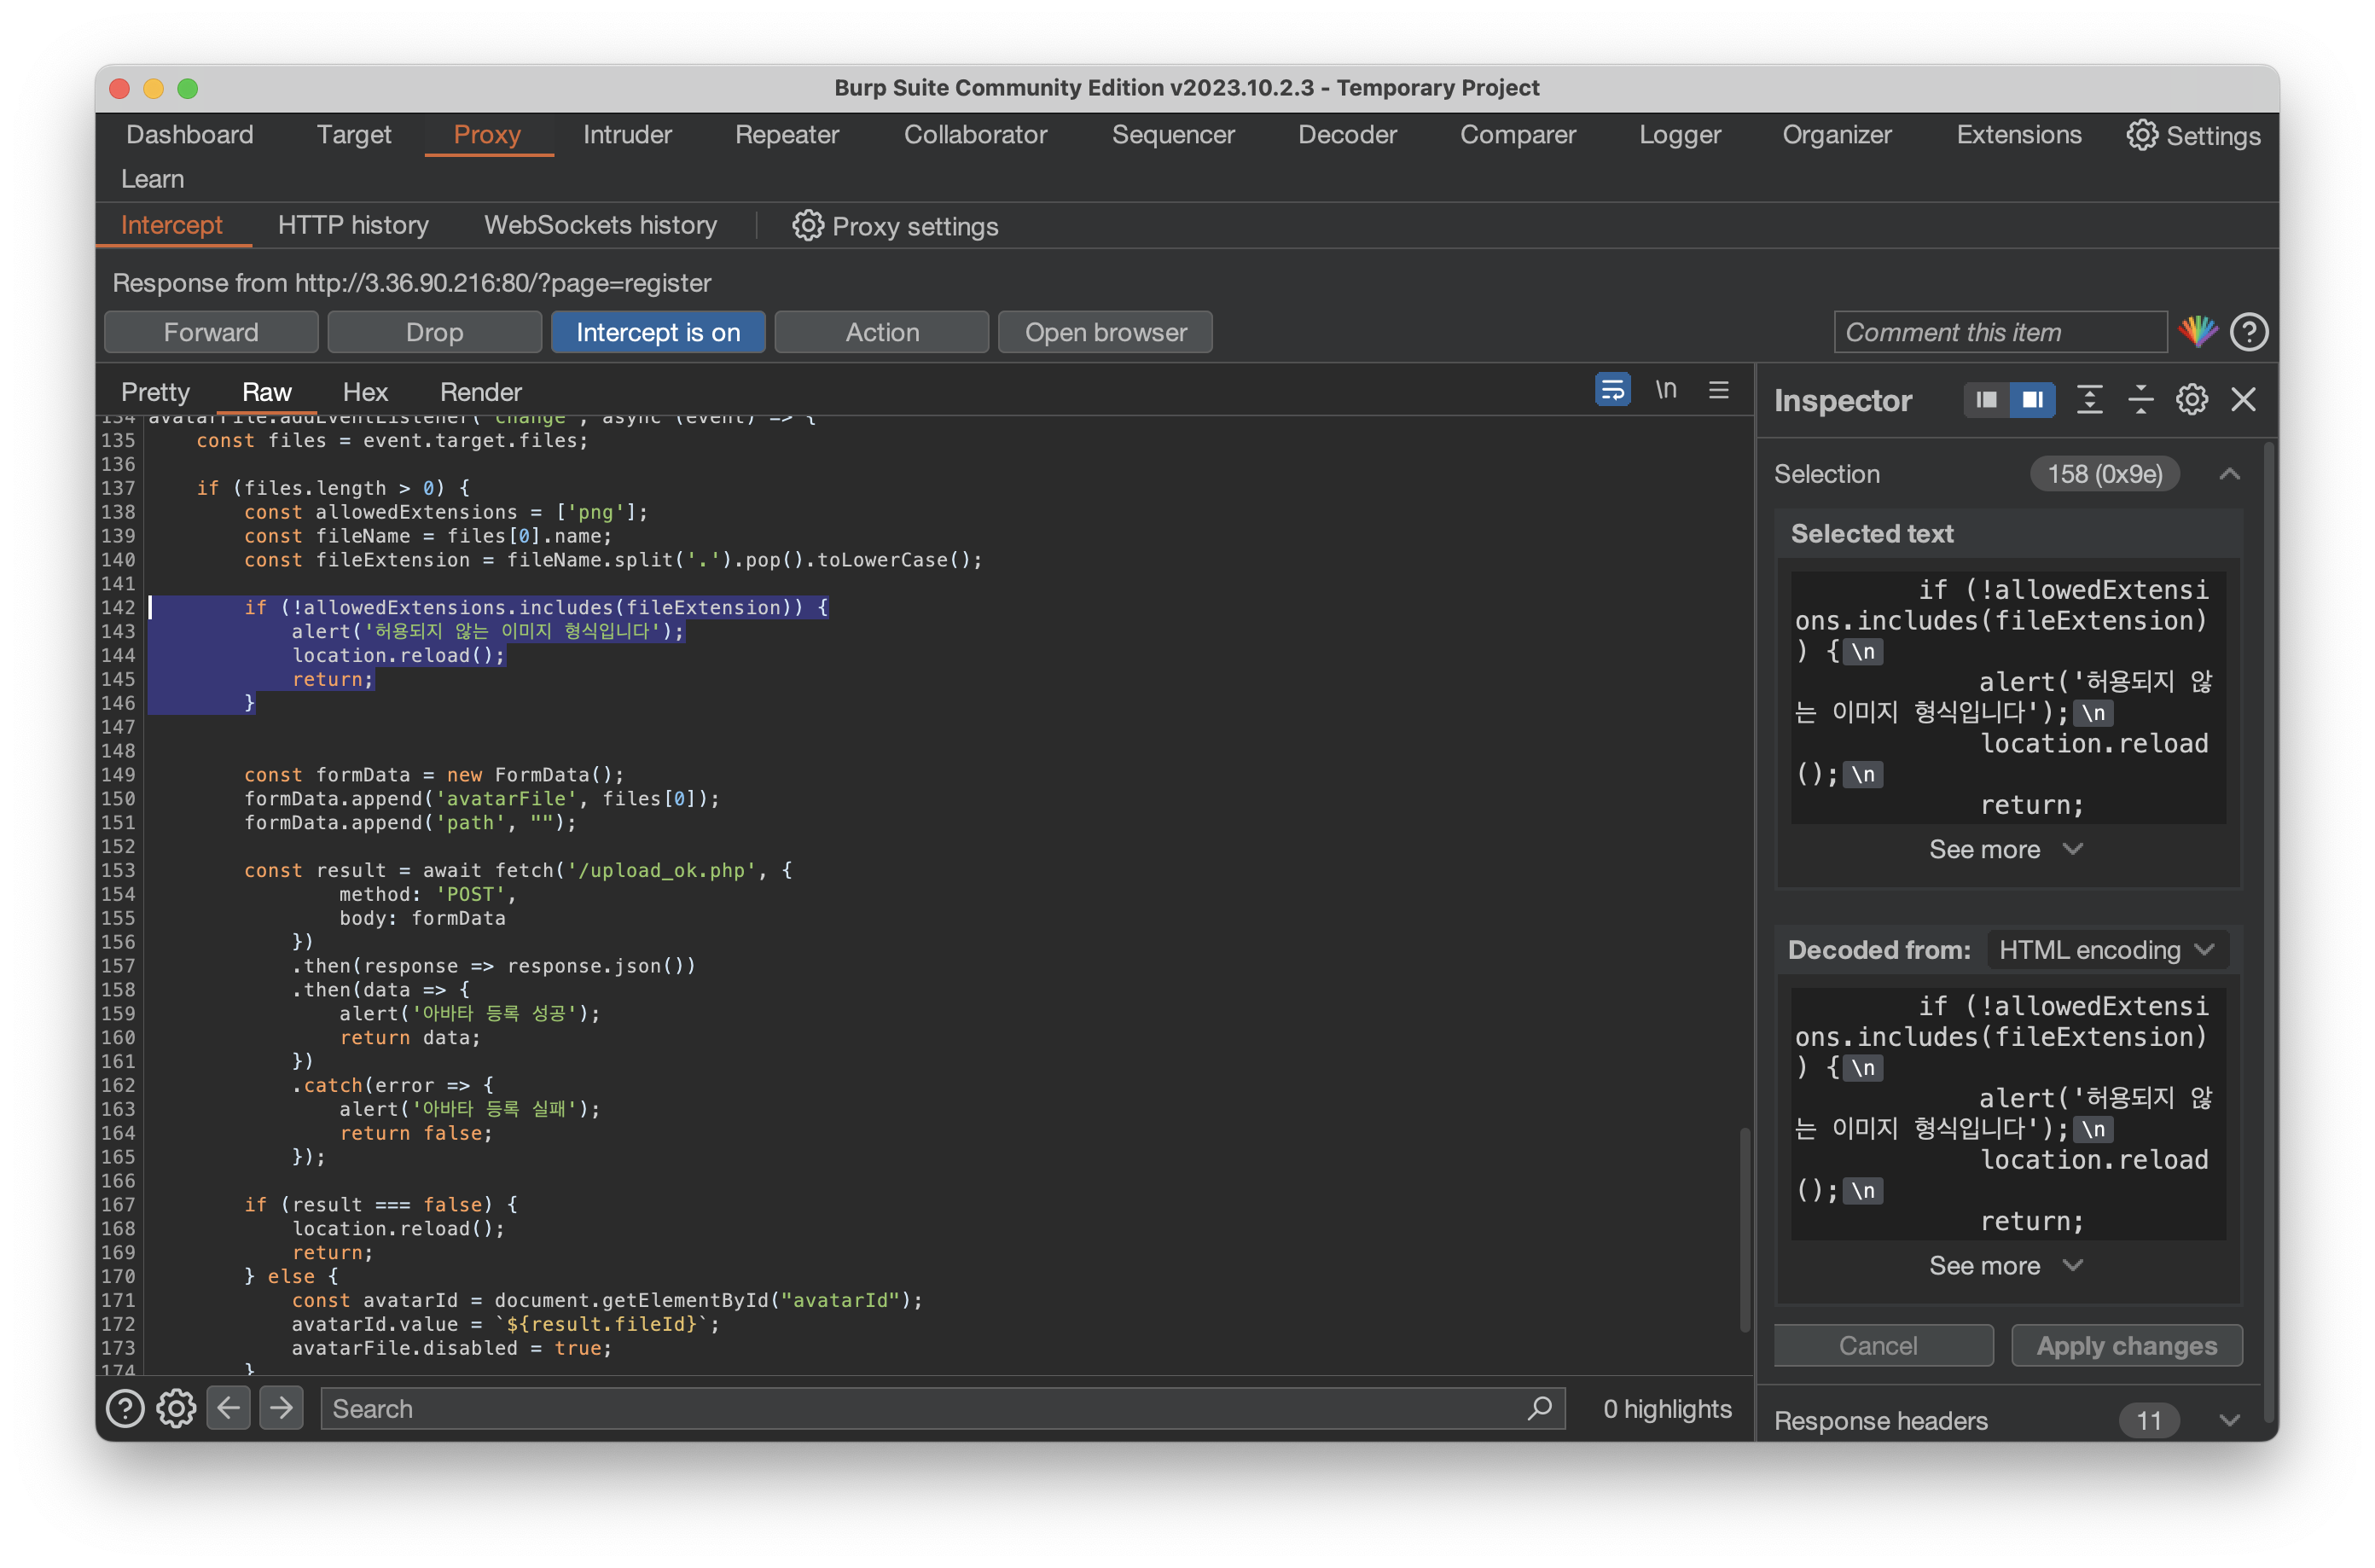Select the Pretty view tab
This screenshot has width=2375, height=1568.
tap(155, 392)
